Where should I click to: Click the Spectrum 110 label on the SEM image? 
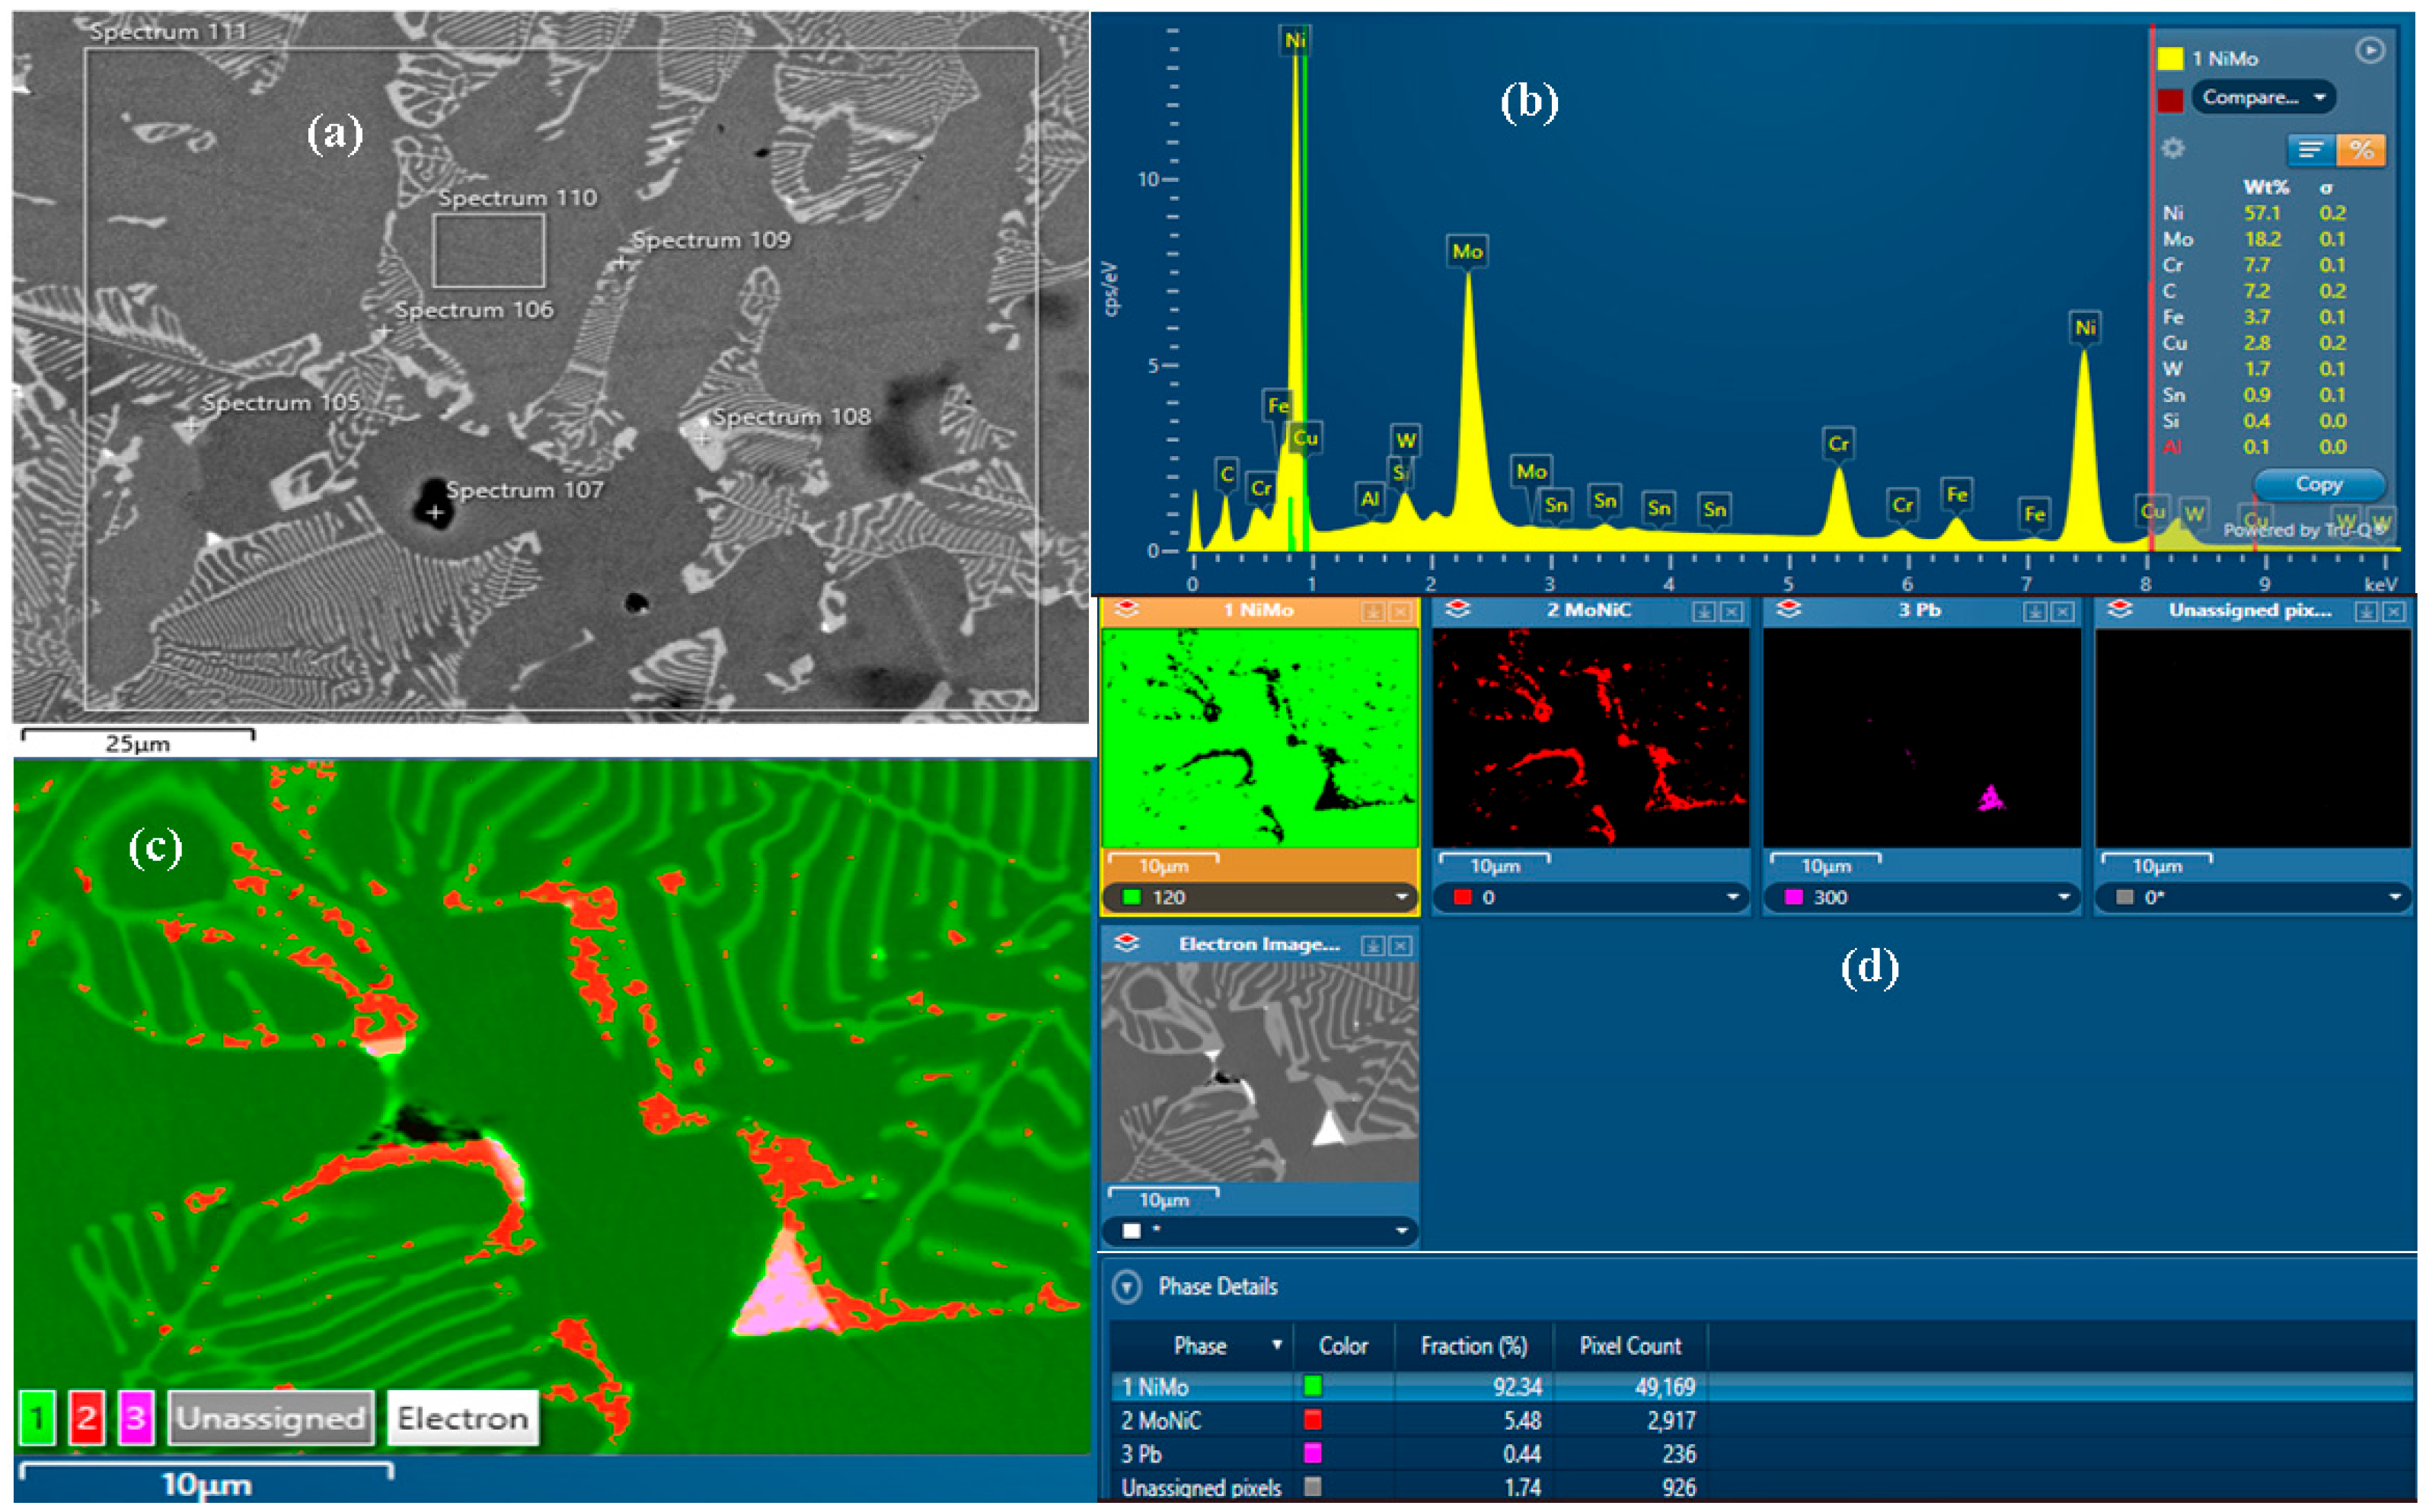click(x=517, y=198)
